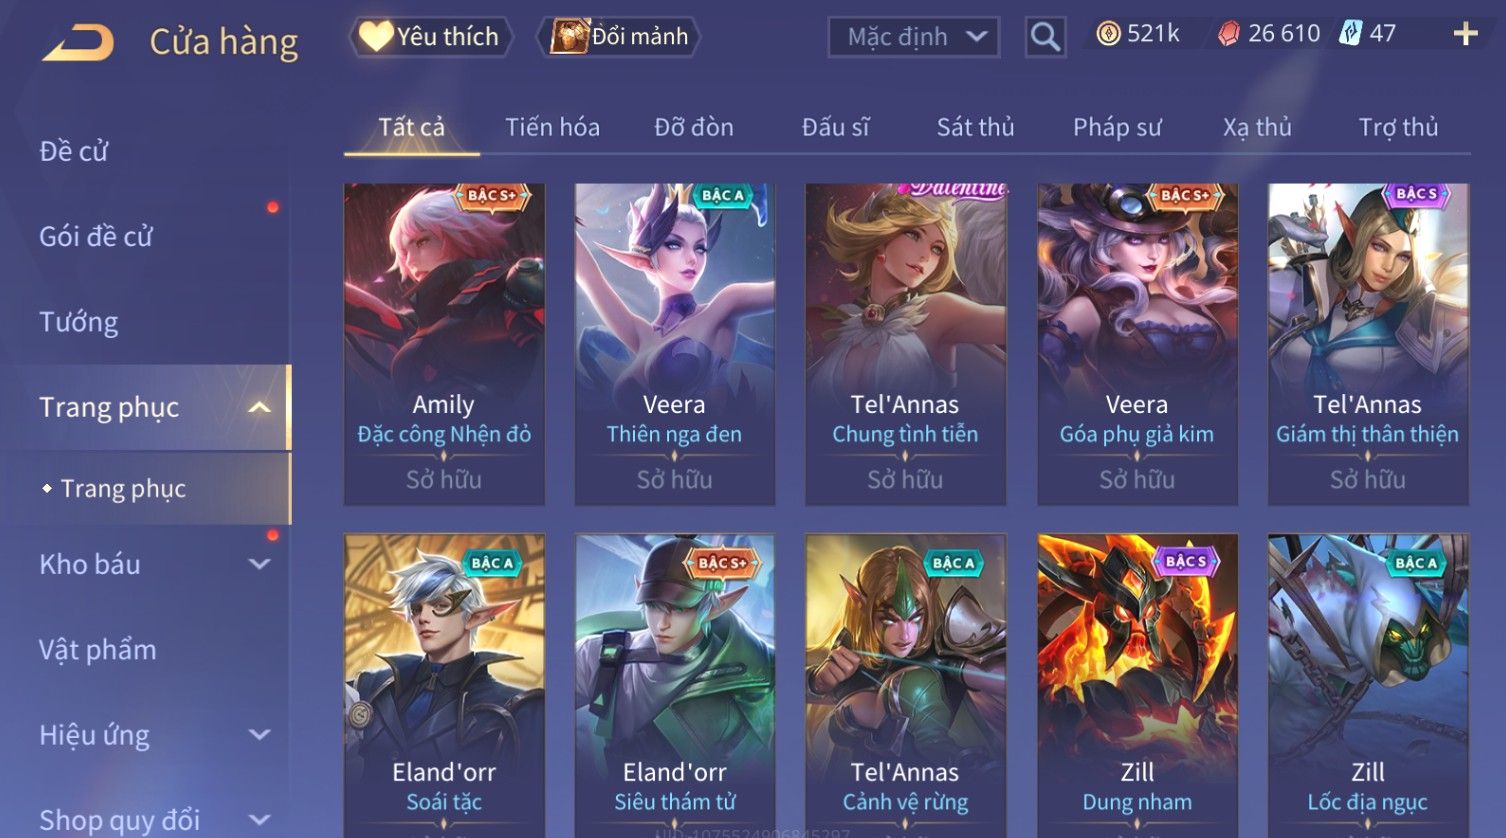The width and height of the screenshot is (1506, 838).
Task: Open Gói đề cử in sidebar
Action: [x=96, y=236]
